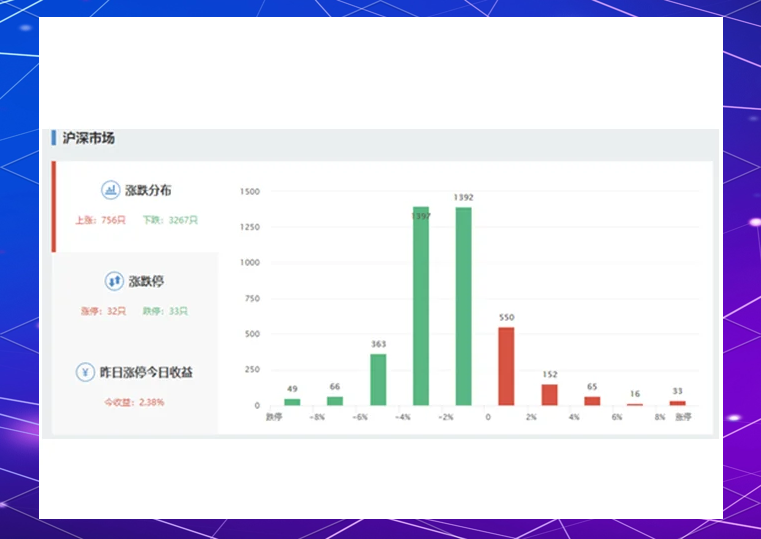
Task: Click the 跌停: 33只 text
Action: click(x=165, y=311)
